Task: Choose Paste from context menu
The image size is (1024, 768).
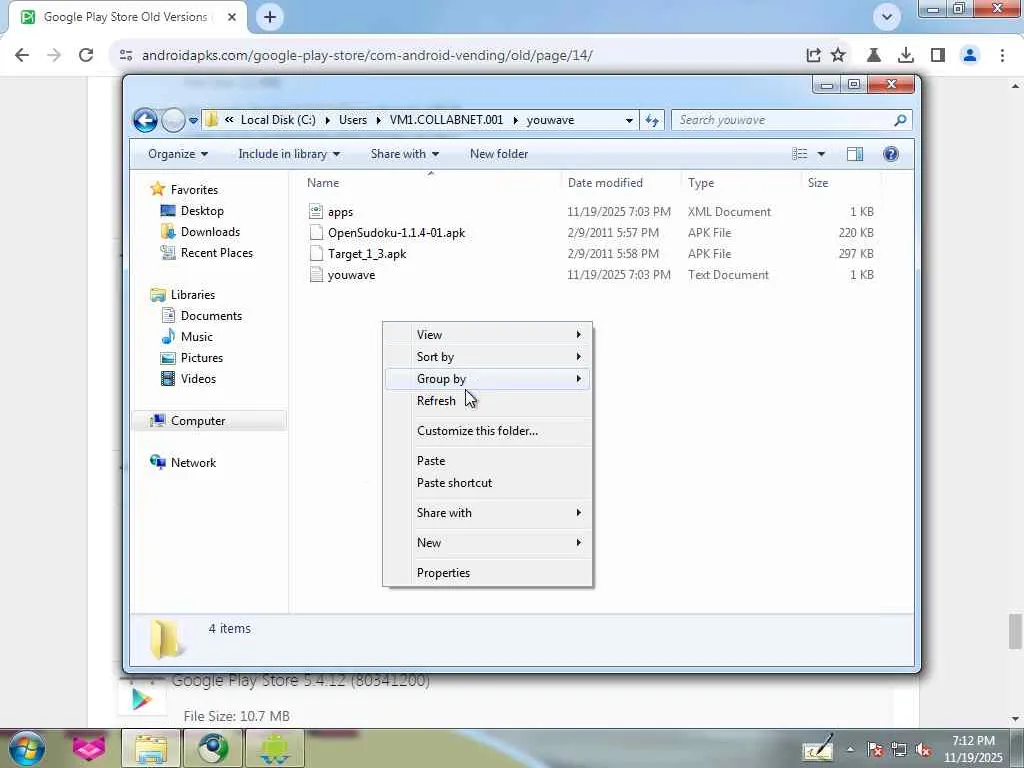Action: [487, 461]
